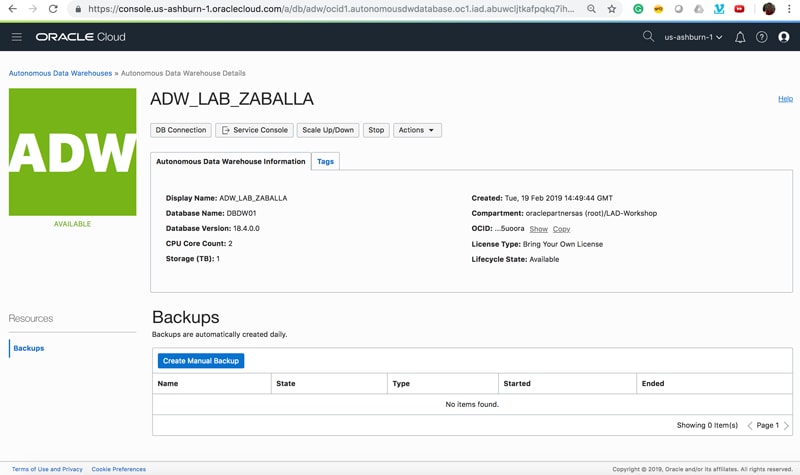
Task: Click the License Type Bring Your Own License
Action: 563,244
